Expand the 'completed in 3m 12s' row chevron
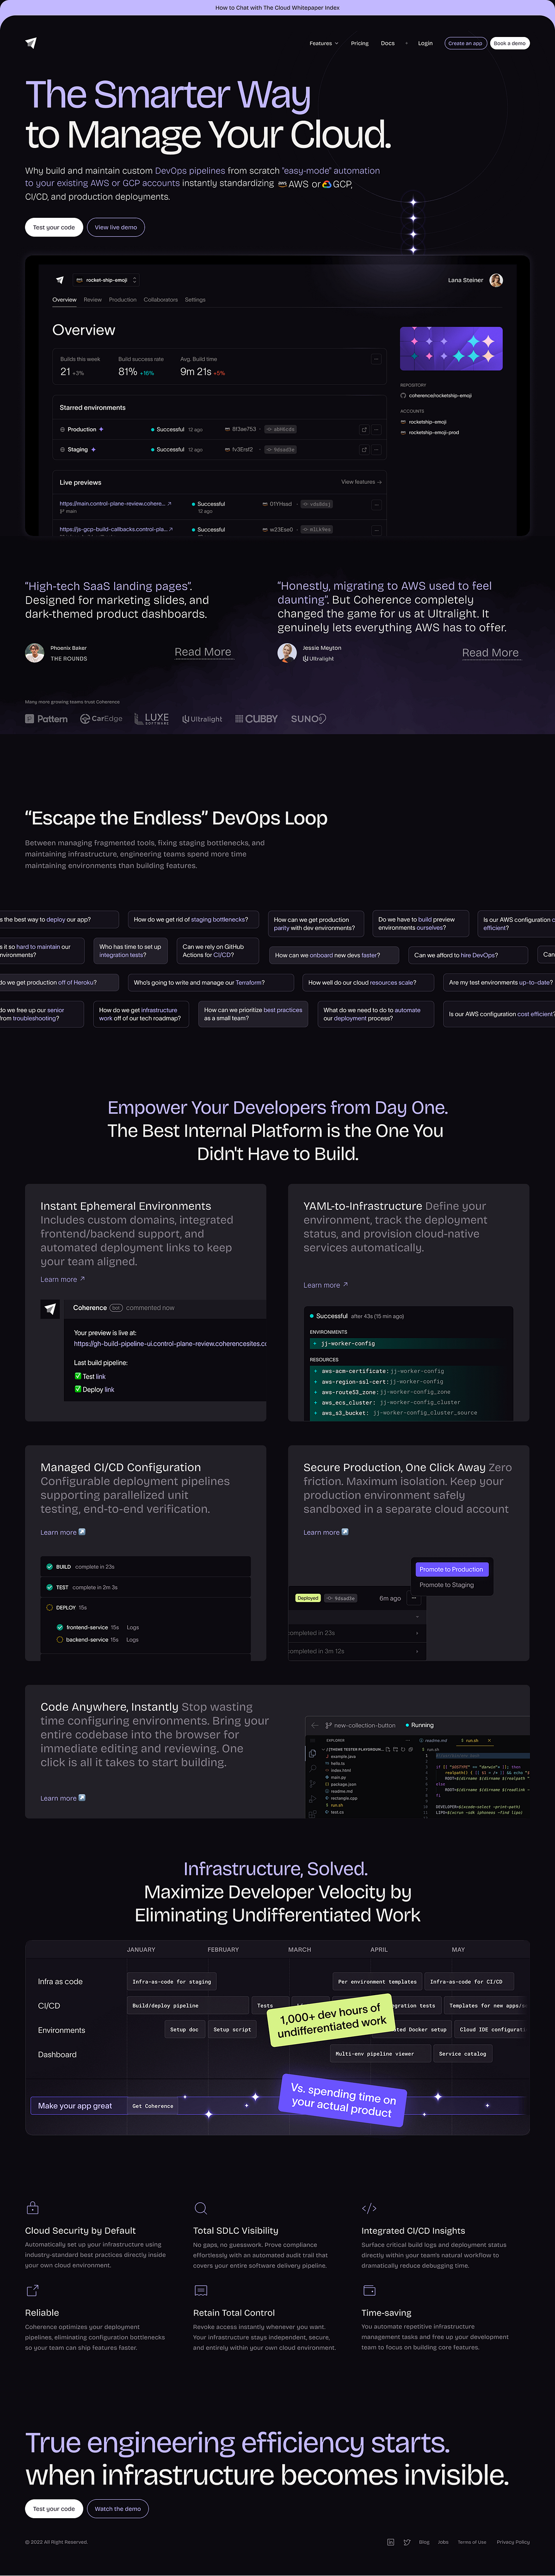This screenshot has height=2576, width=555. point(417,1651)
